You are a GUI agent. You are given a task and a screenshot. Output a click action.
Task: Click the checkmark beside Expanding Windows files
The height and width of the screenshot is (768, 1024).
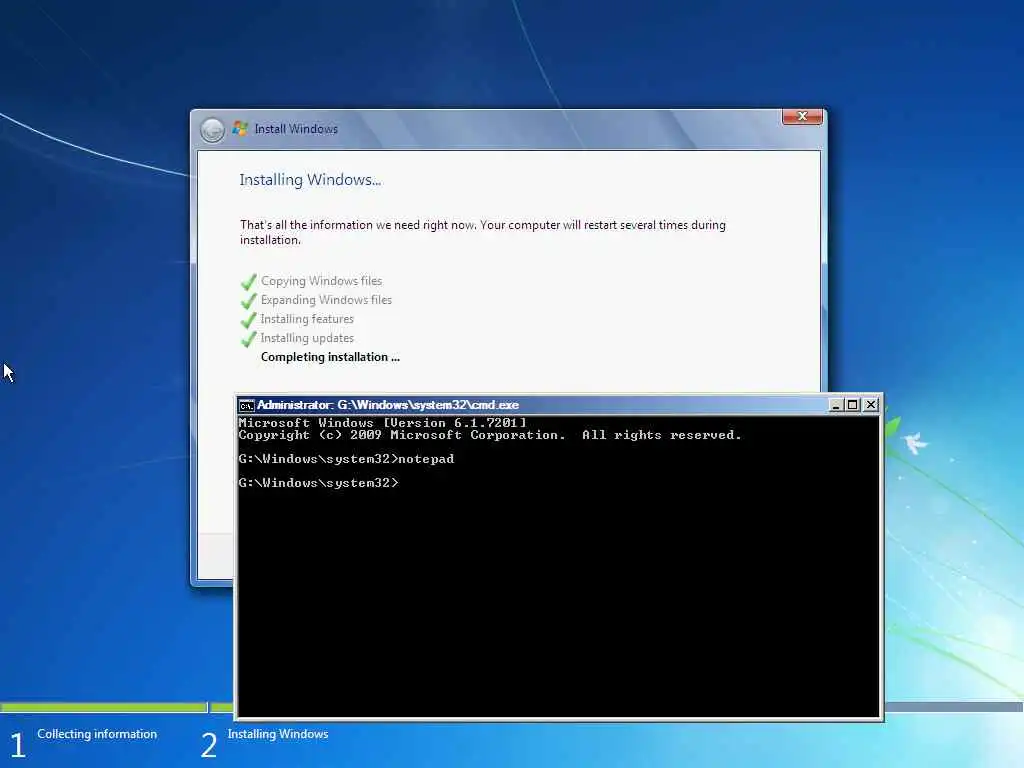tap(248, 300)
